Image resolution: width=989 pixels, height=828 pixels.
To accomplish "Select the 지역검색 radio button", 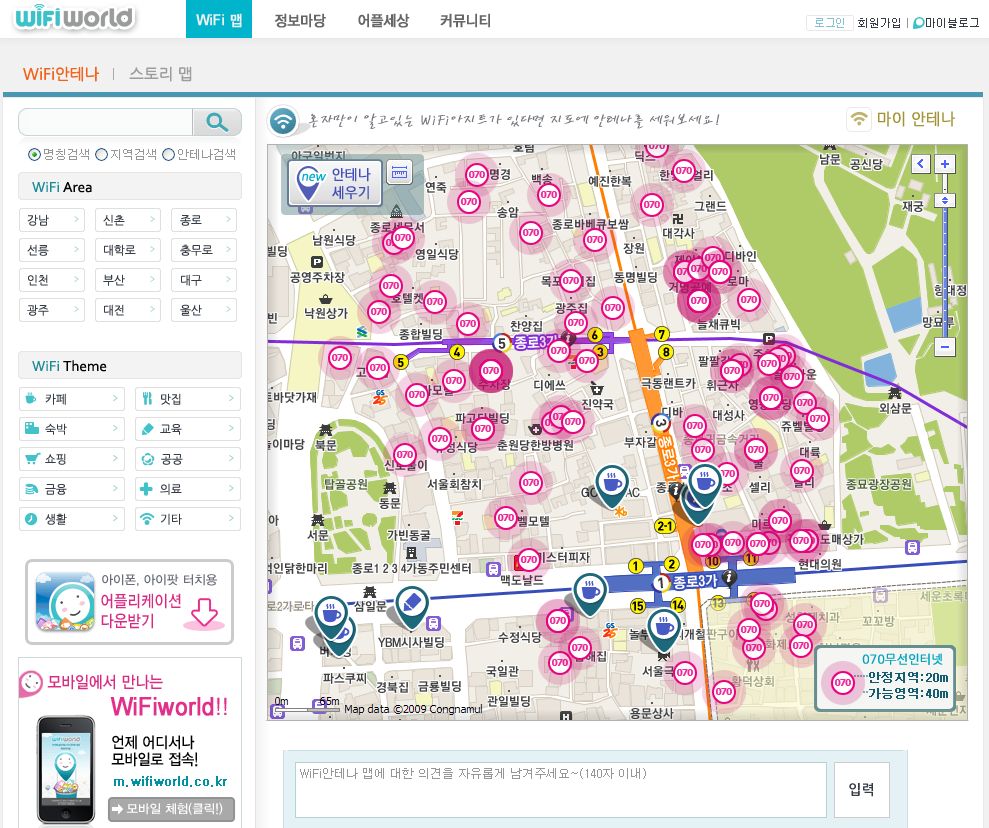I will [x=101, y=154].
